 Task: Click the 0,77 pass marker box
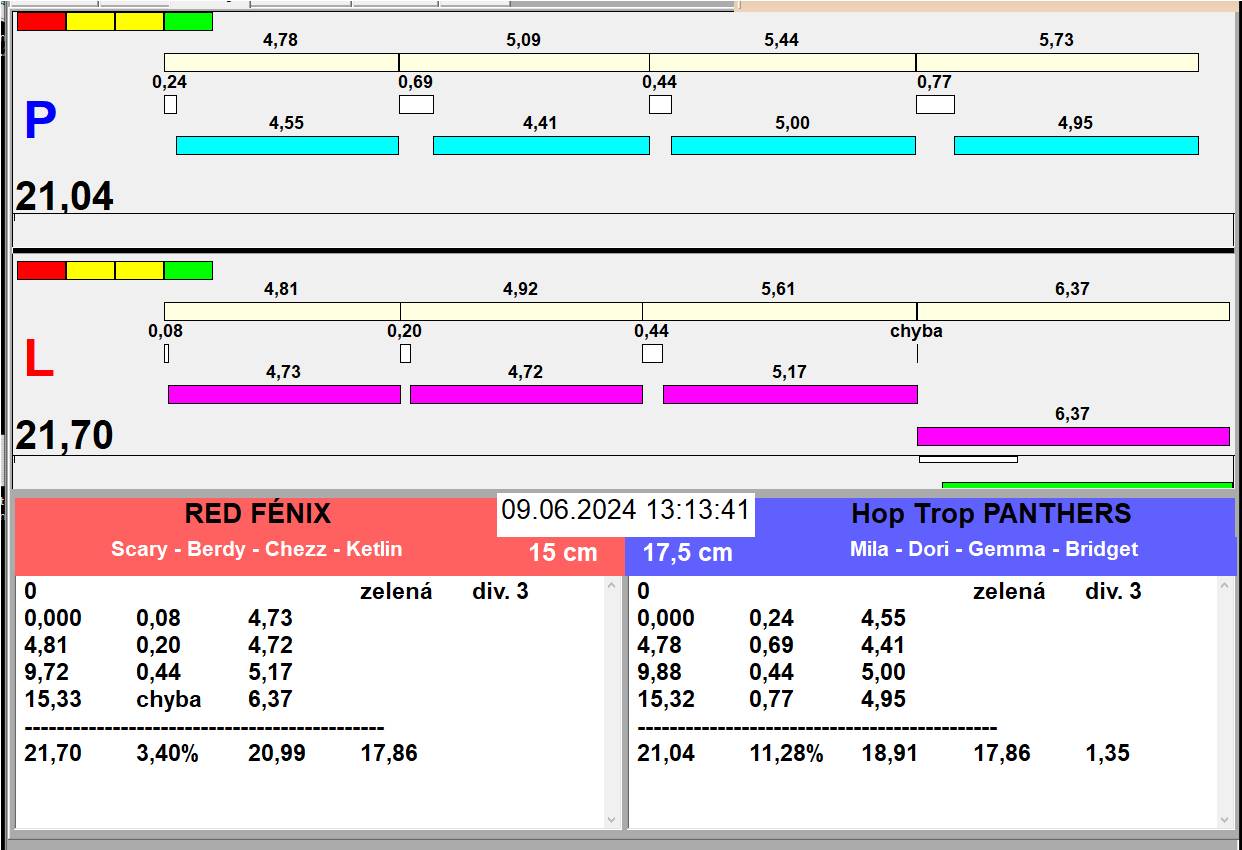(935, 104)
